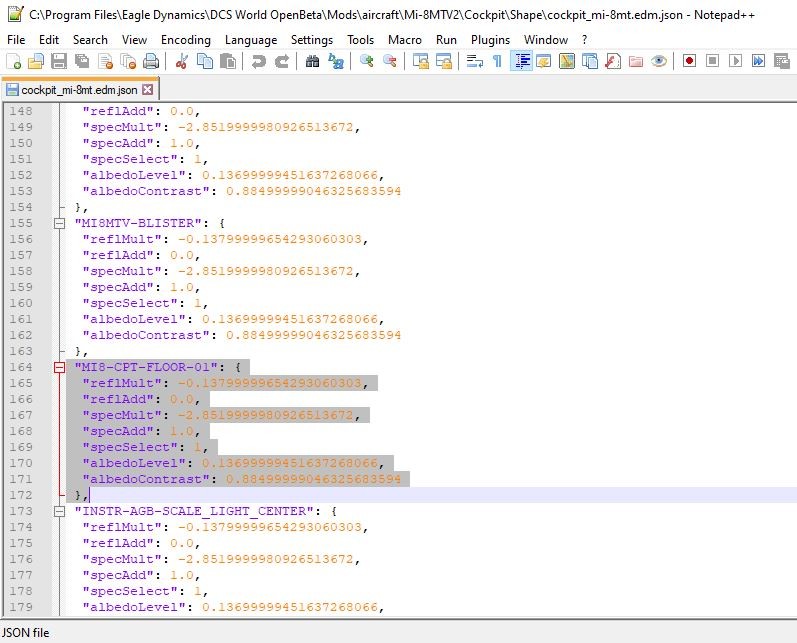This screenshot has height=643, width=797.
Task: Click "specSelect" key on line 160
Action: (130, 303)
